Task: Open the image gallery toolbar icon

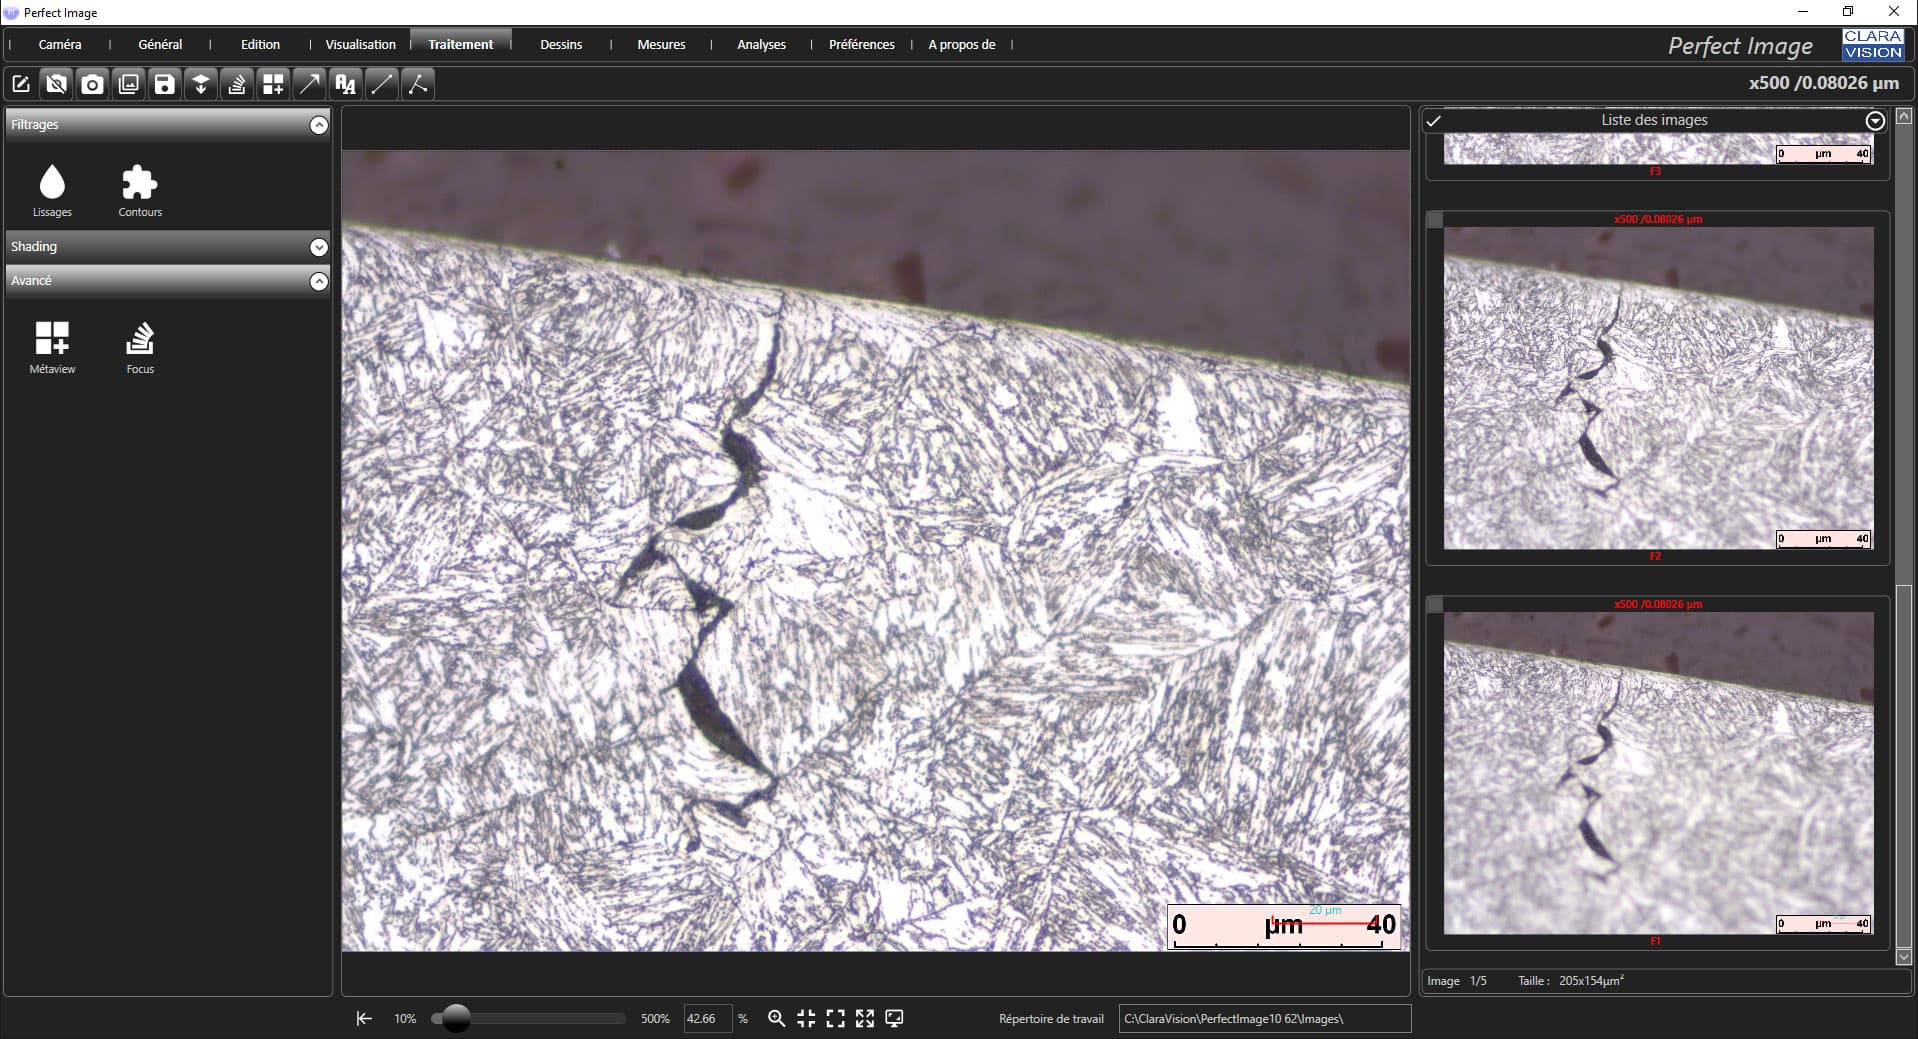Action: click(128, 84)
